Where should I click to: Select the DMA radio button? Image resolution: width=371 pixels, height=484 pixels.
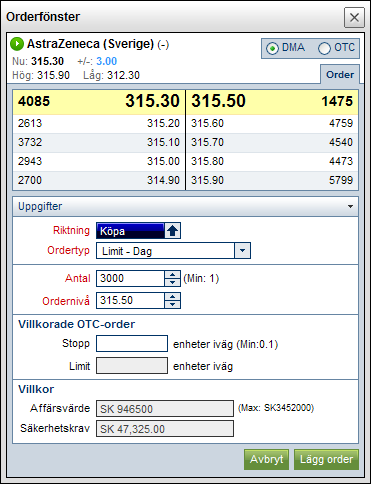pos(272,48)
